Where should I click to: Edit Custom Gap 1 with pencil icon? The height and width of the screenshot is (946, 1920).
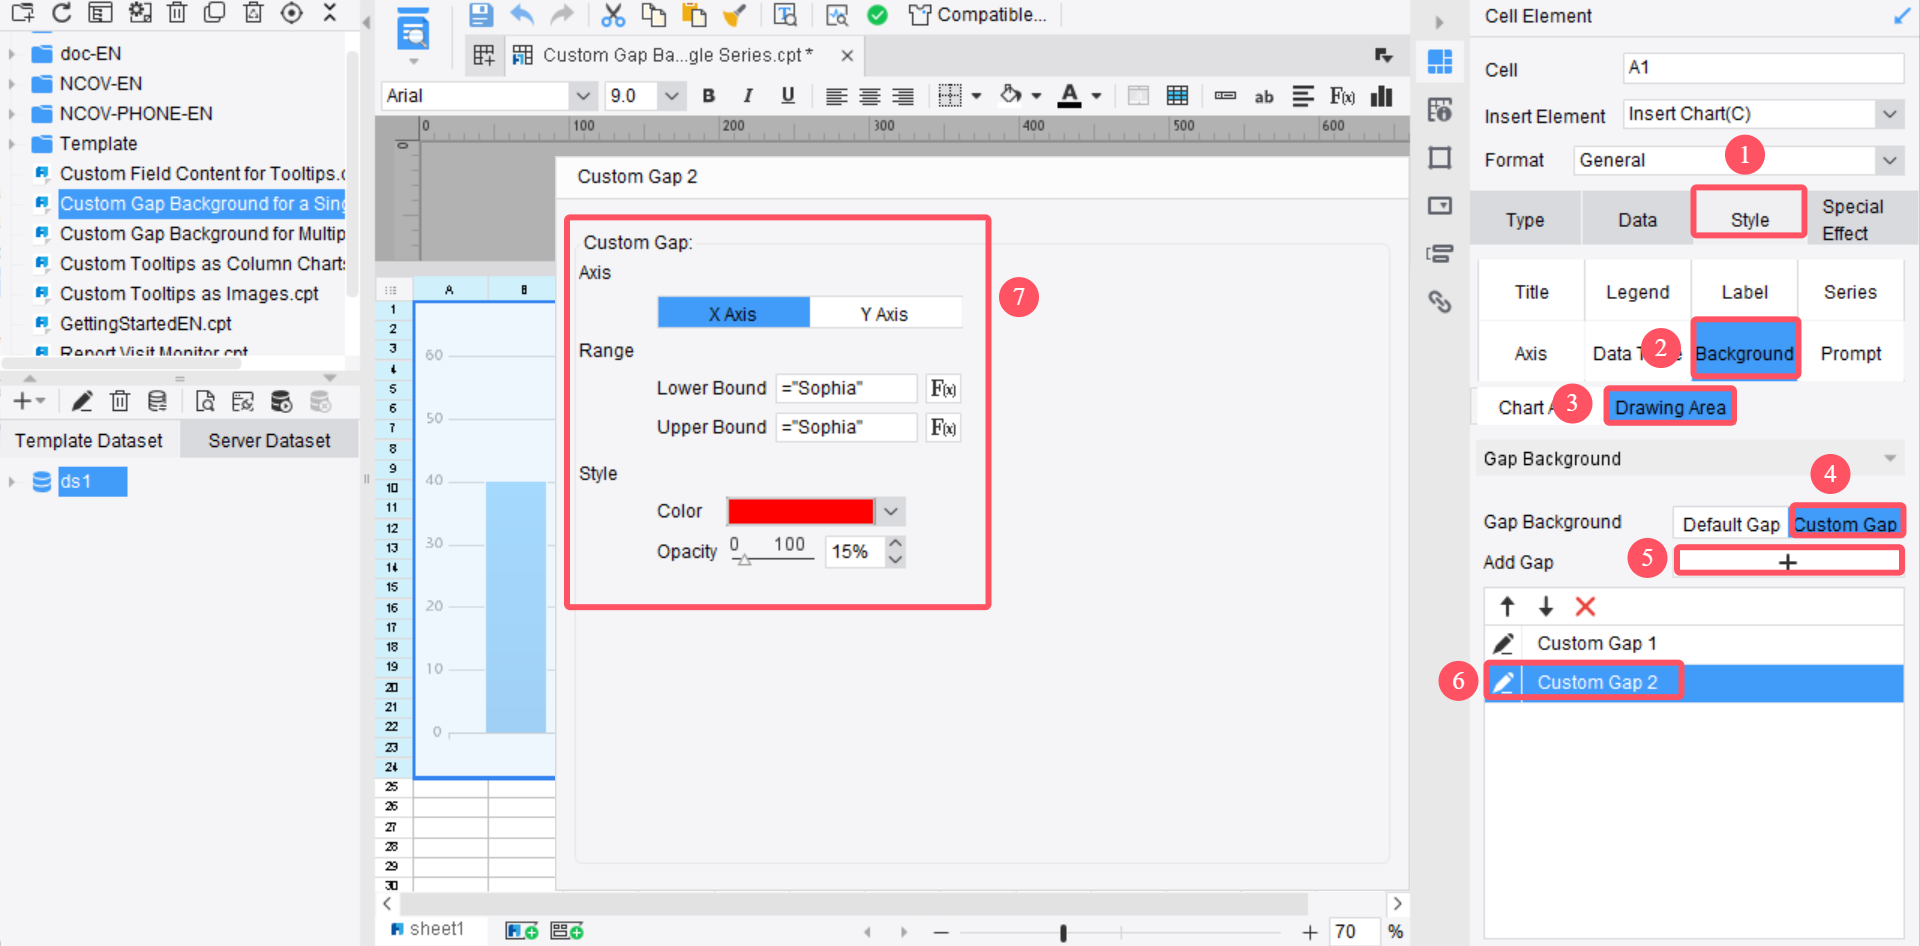(x=1503, y=644)
